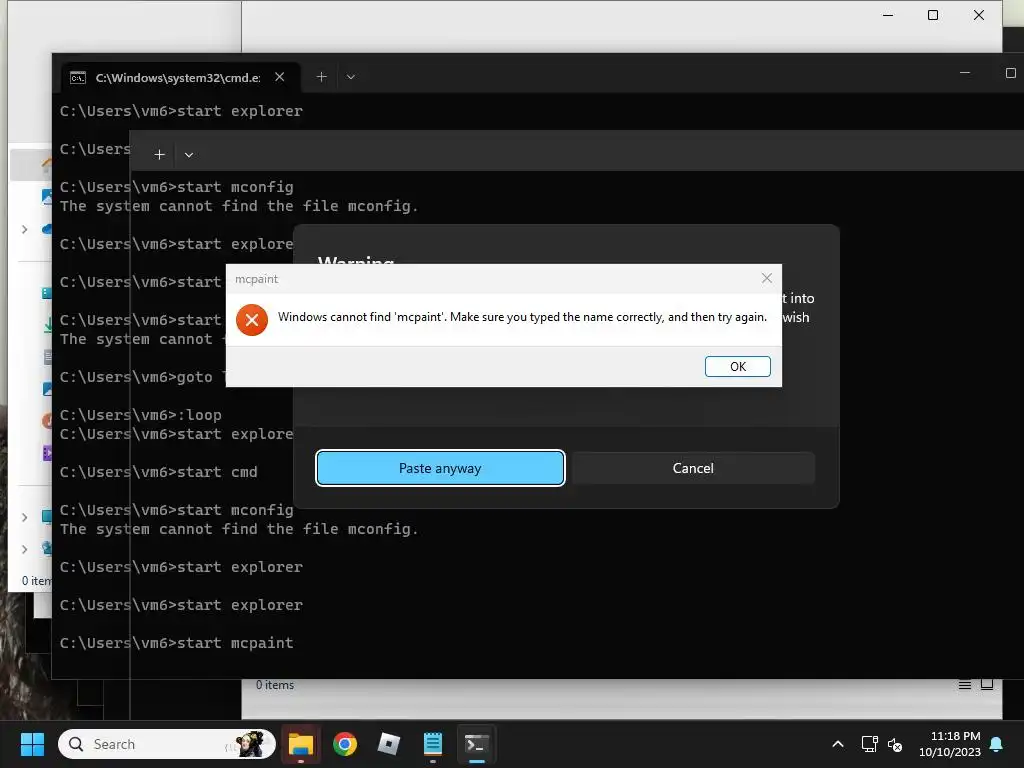Open the Windows Start menu
The width and height of the screenshot is (1024, 768).
(x=32, y=744)
